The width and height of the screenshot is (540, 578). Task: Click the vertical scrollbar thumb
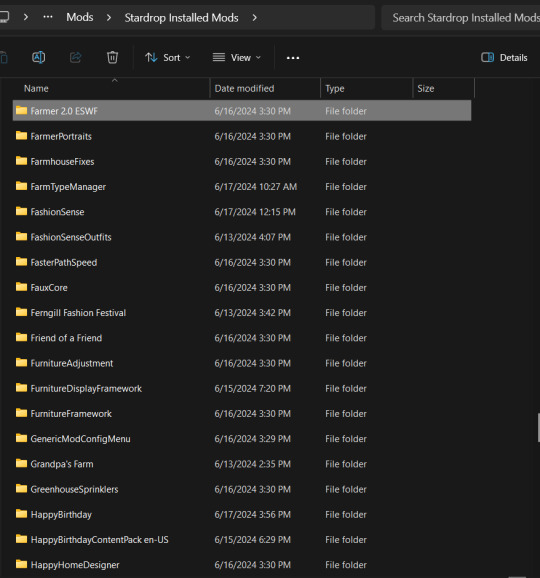[539, 428]
